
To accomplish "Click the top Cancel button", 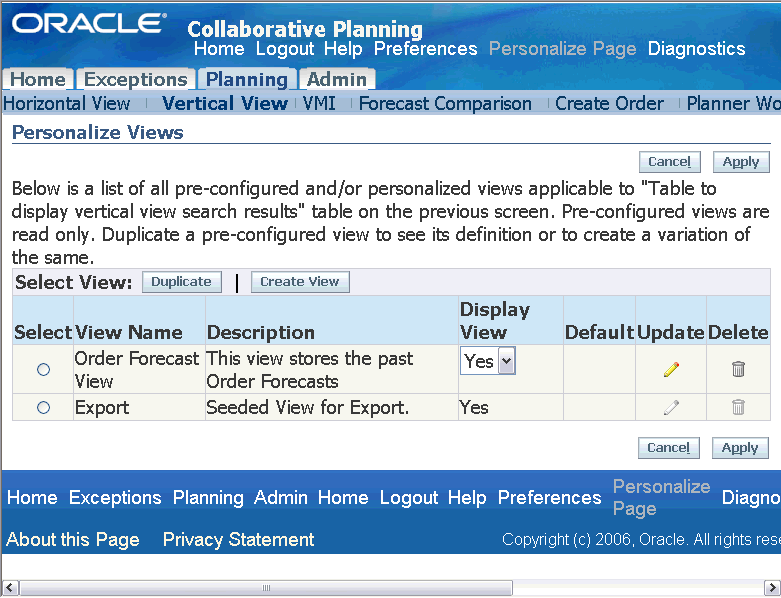I will pyautogui.click(x=669, y=162).
